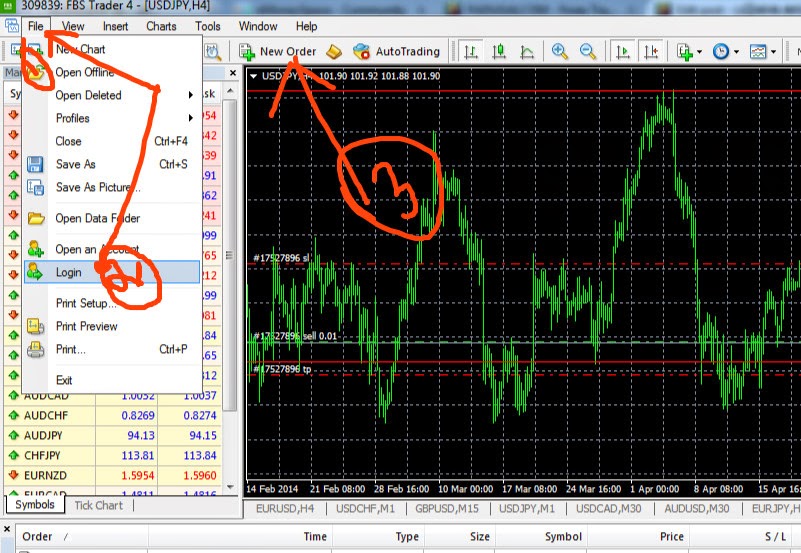Viewport: 801px width, 553px height.
Task: Click the New Order toolbar button
Action: coord(277,51)
